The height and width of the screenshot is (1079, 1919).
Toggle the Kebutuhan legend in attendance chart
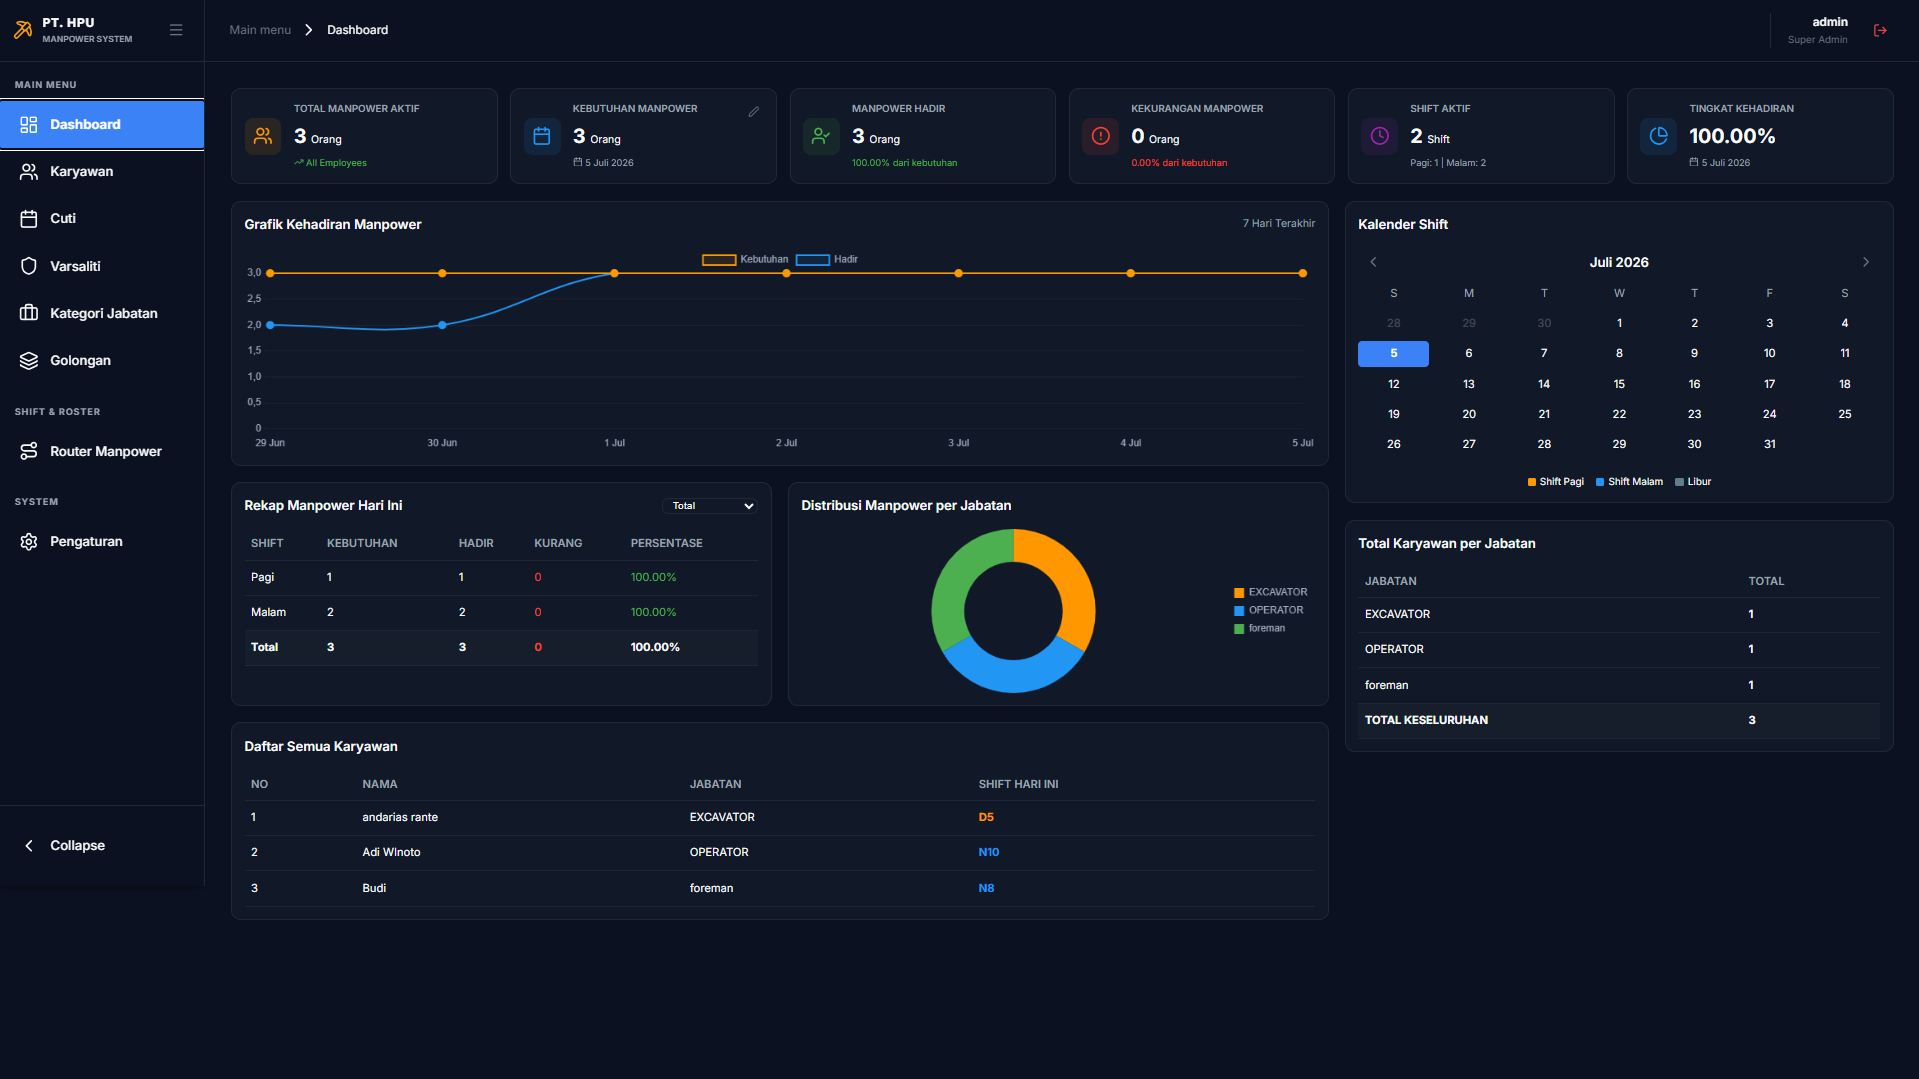(745, 259)
